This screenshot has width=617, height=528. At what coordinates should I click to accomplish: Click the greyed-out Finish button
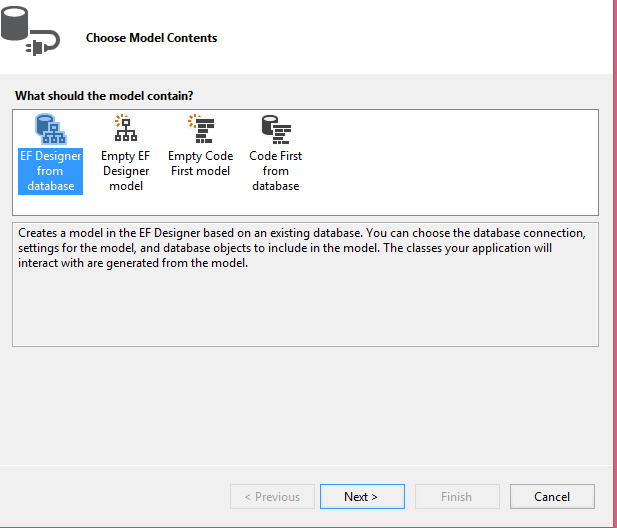click(456, 496)
